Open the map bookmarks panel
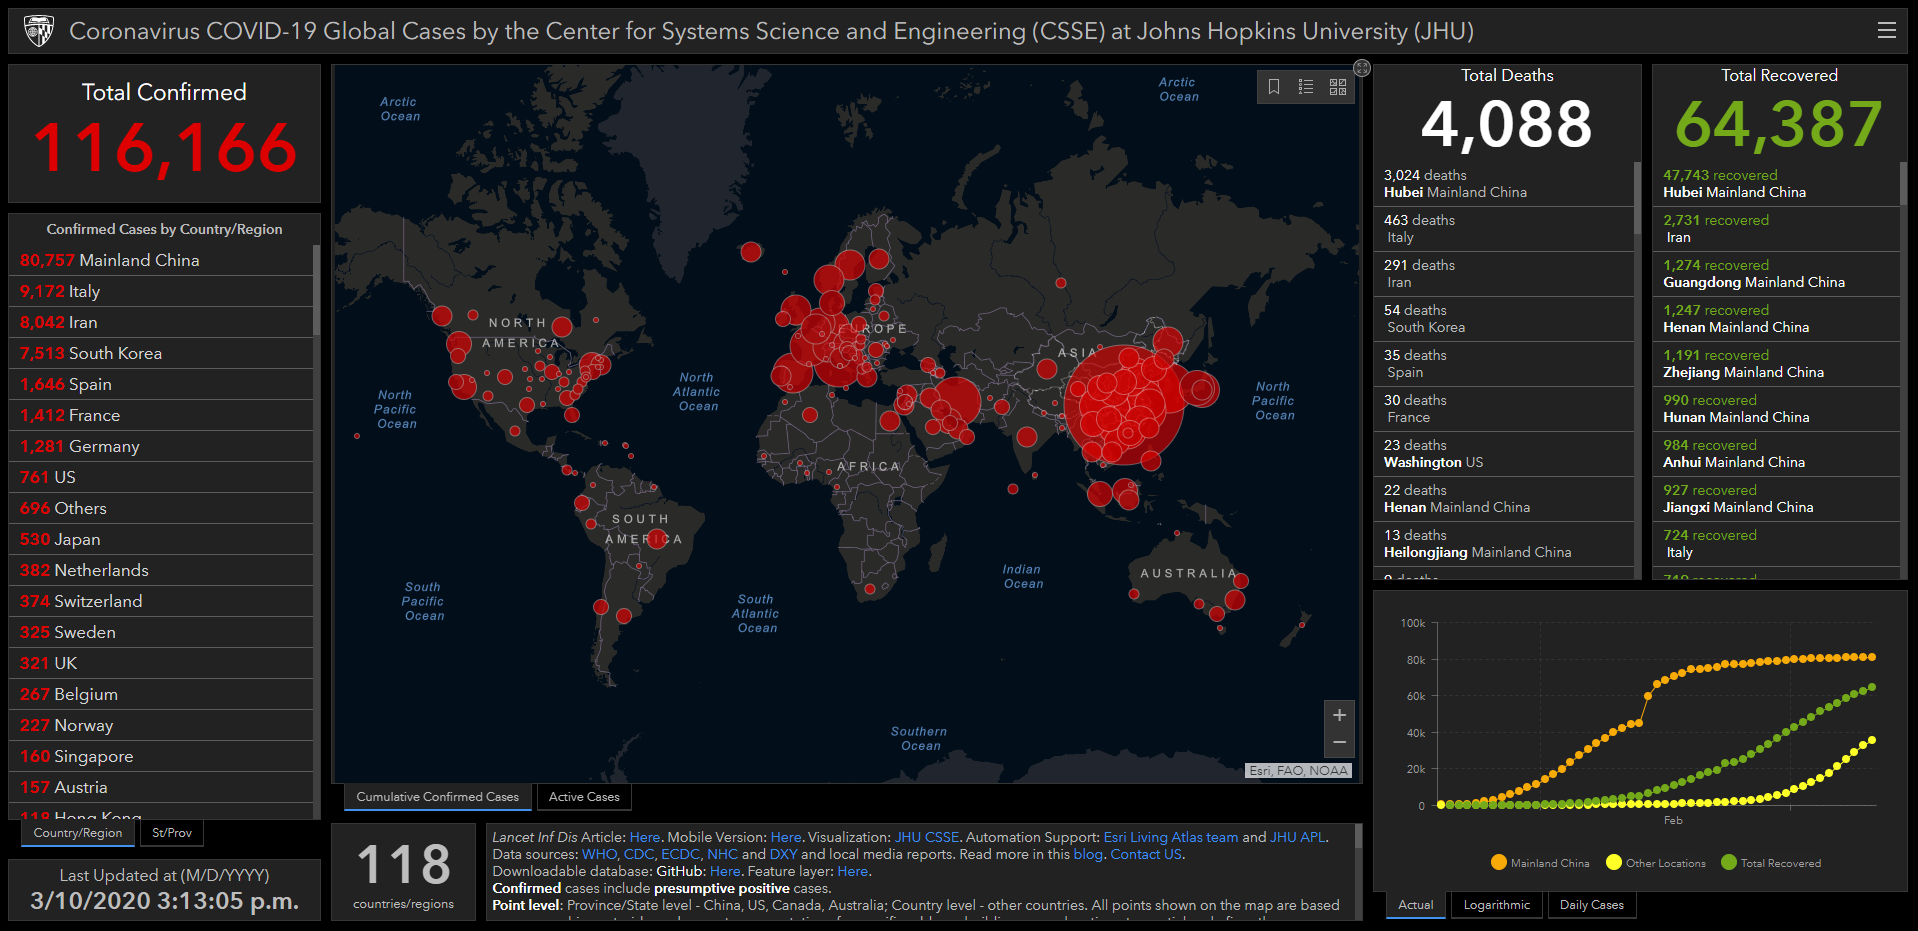Viewport: 1918px width, 931px height. (x=1273, y=87)
